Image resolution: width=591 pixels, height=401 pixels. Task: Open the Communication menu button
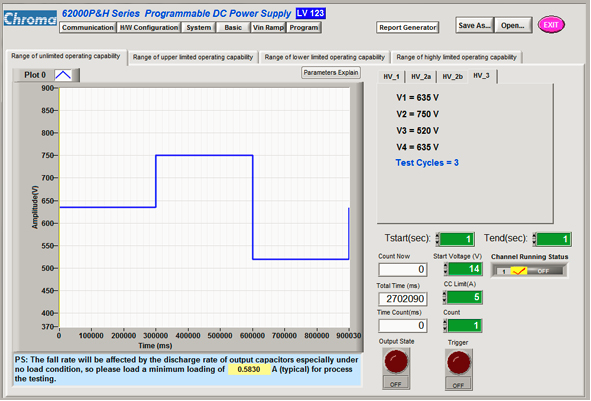(x=87, y=28)
